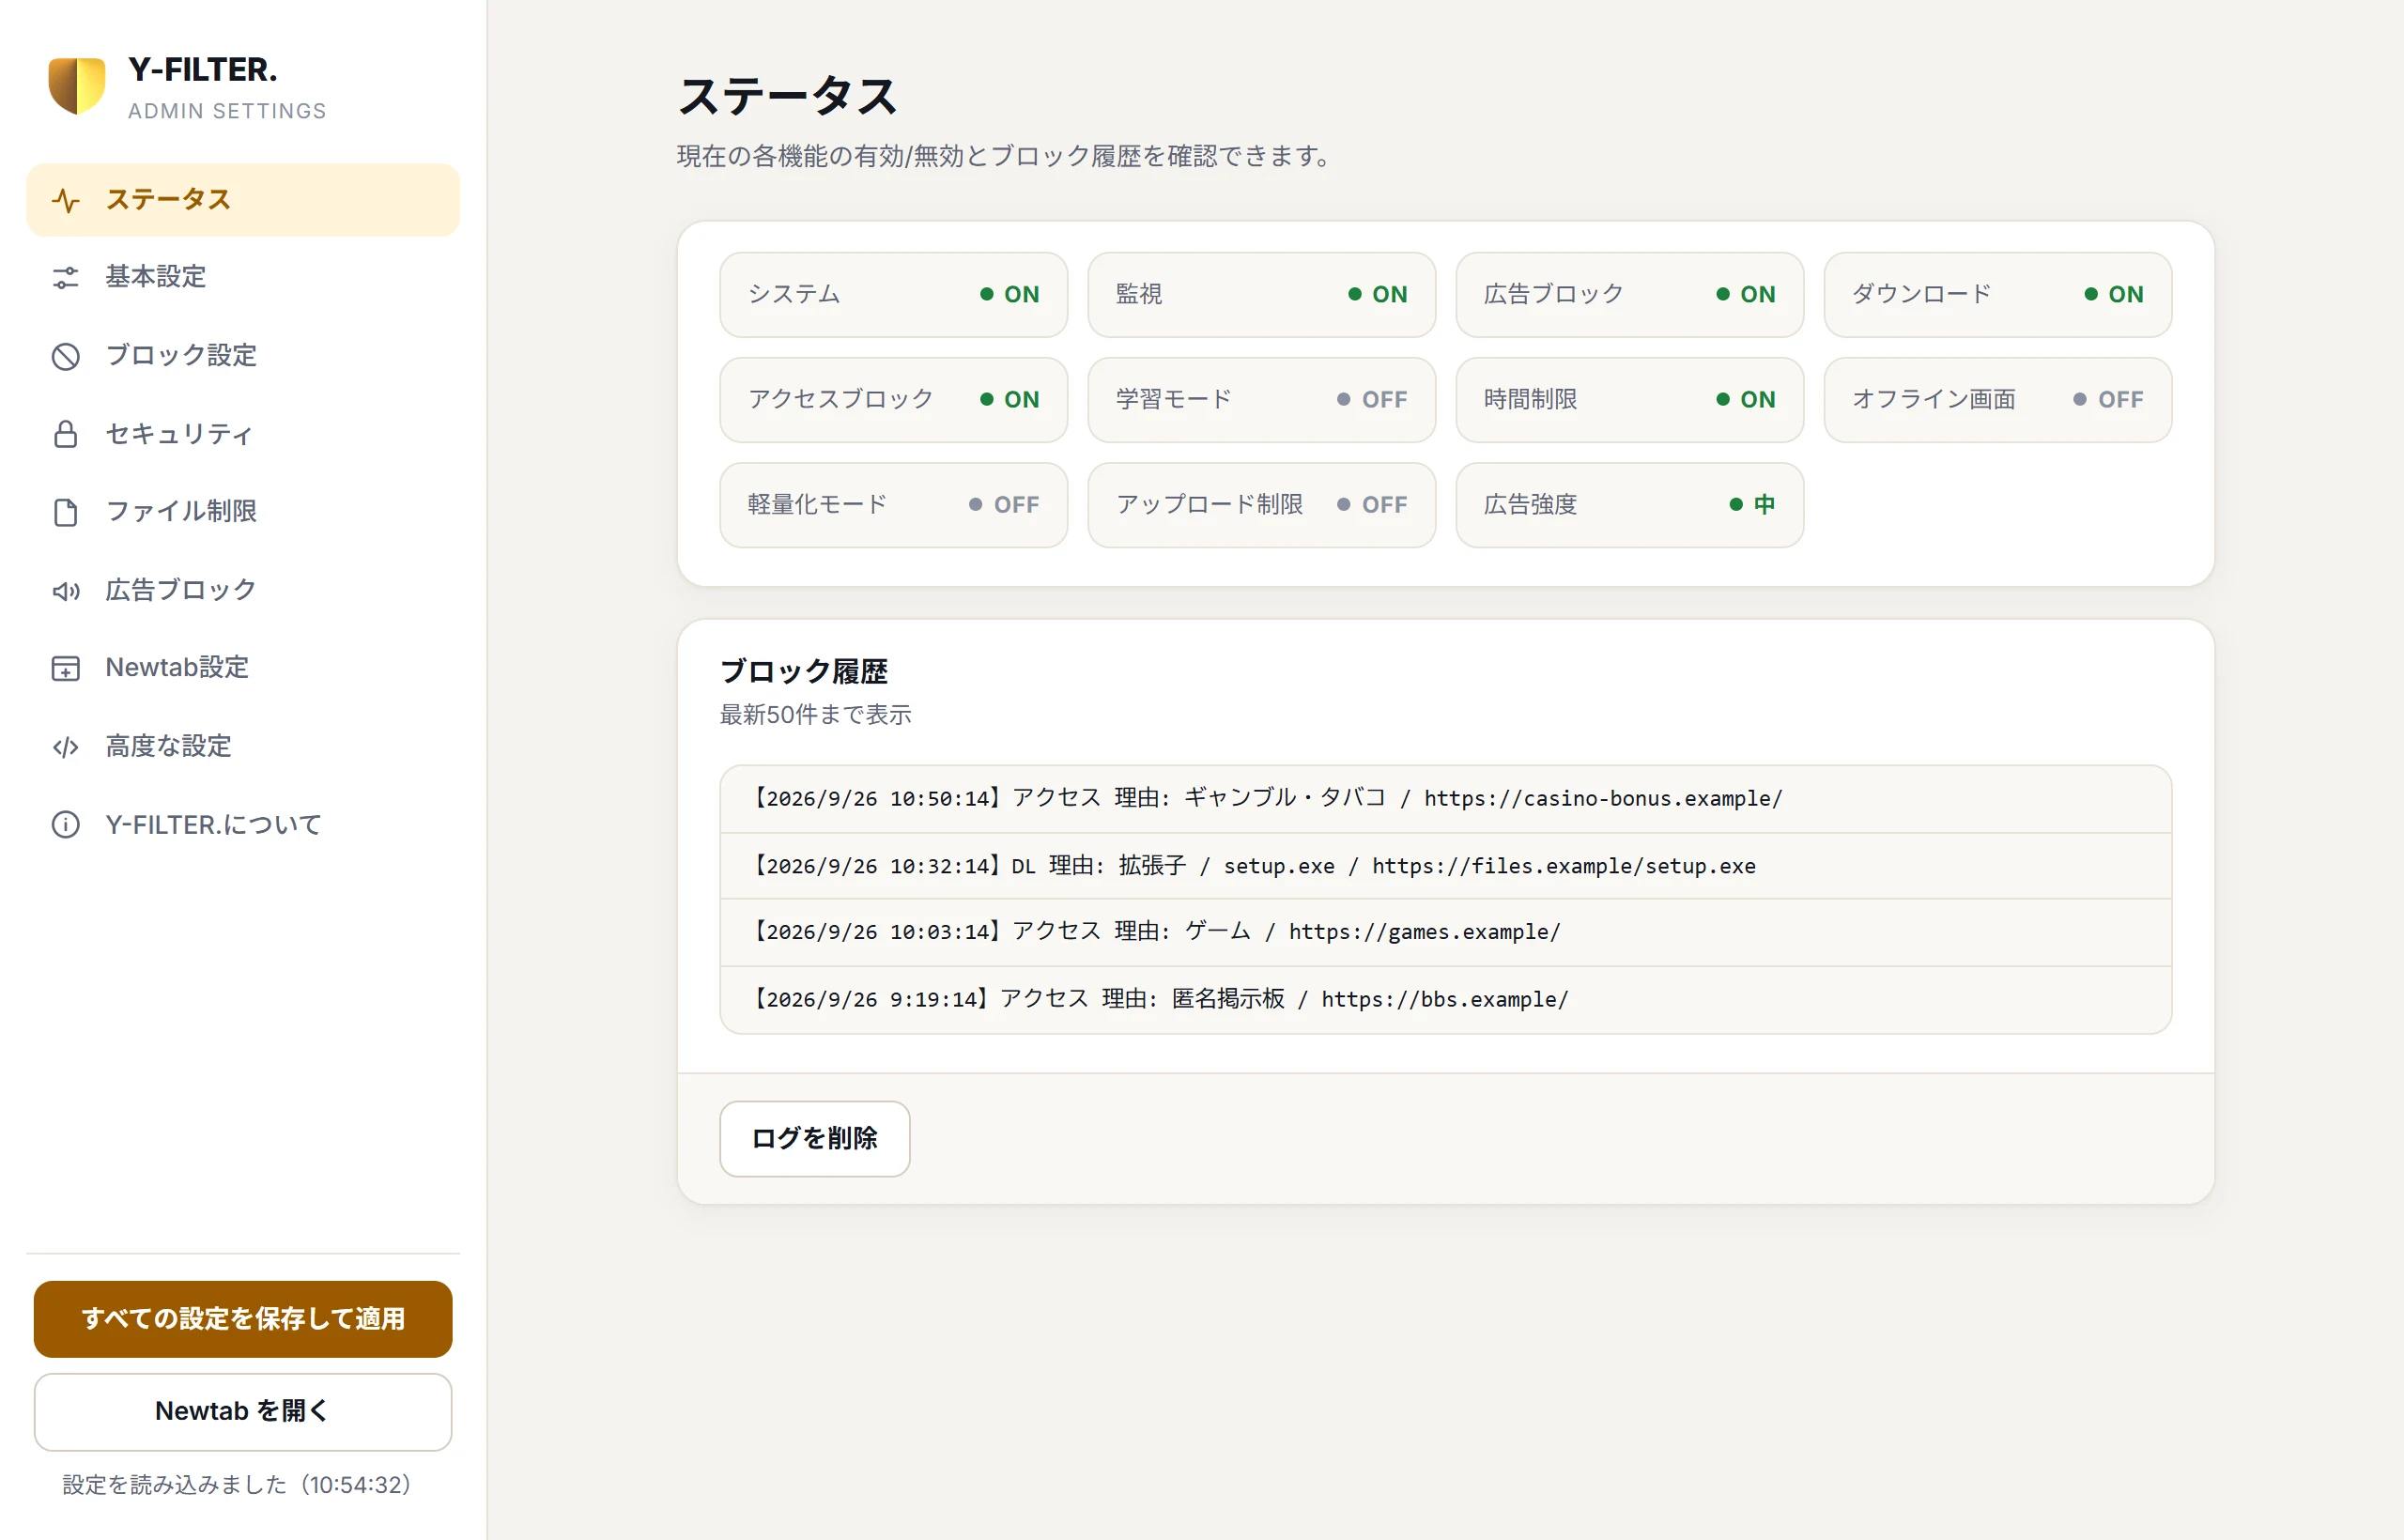Click the 時間制限 ON status card

(1630, 400)
